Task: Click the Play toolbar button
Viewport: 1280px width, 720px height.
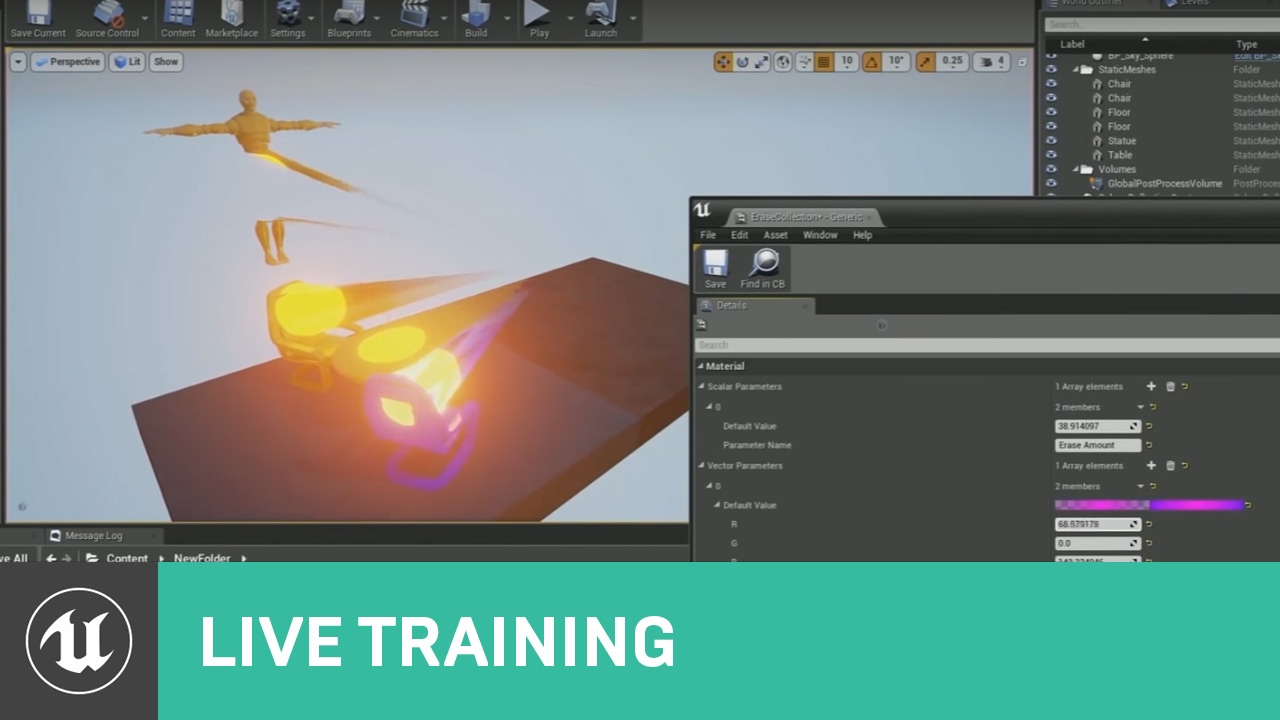Action: click(539, 20)
